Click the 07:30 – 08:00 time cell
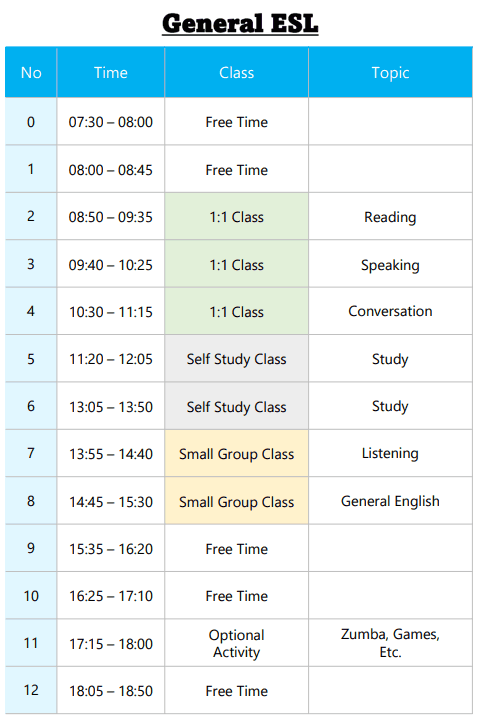Viewport: 478px width, 721px height. (111, 122)
